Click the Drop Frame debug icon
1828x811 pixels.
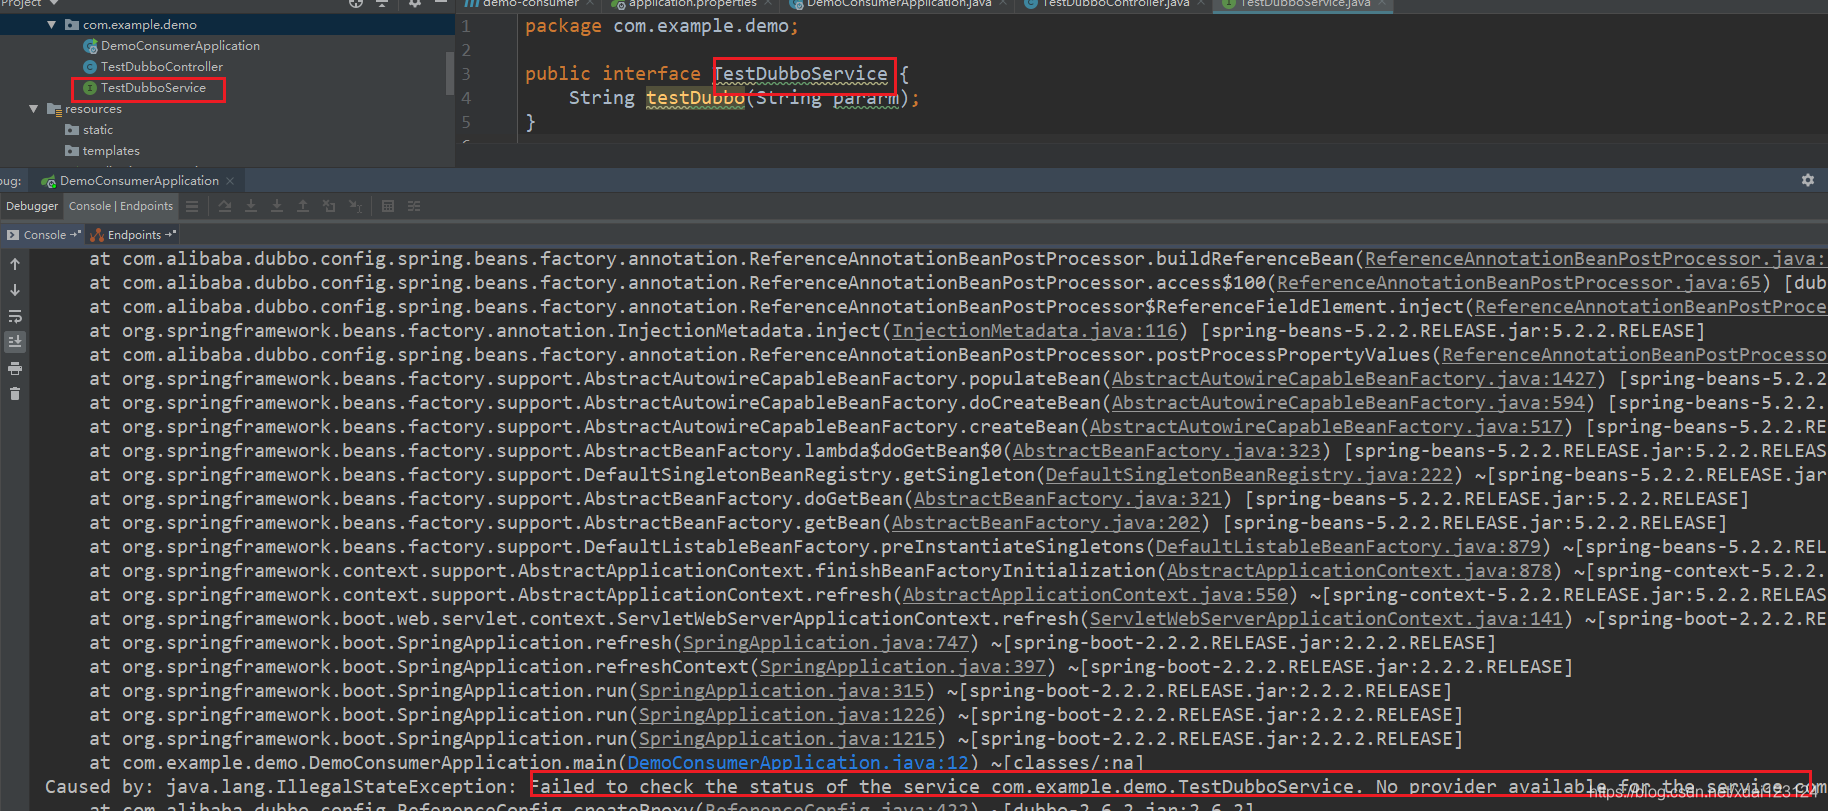click(x=329, y=206)
